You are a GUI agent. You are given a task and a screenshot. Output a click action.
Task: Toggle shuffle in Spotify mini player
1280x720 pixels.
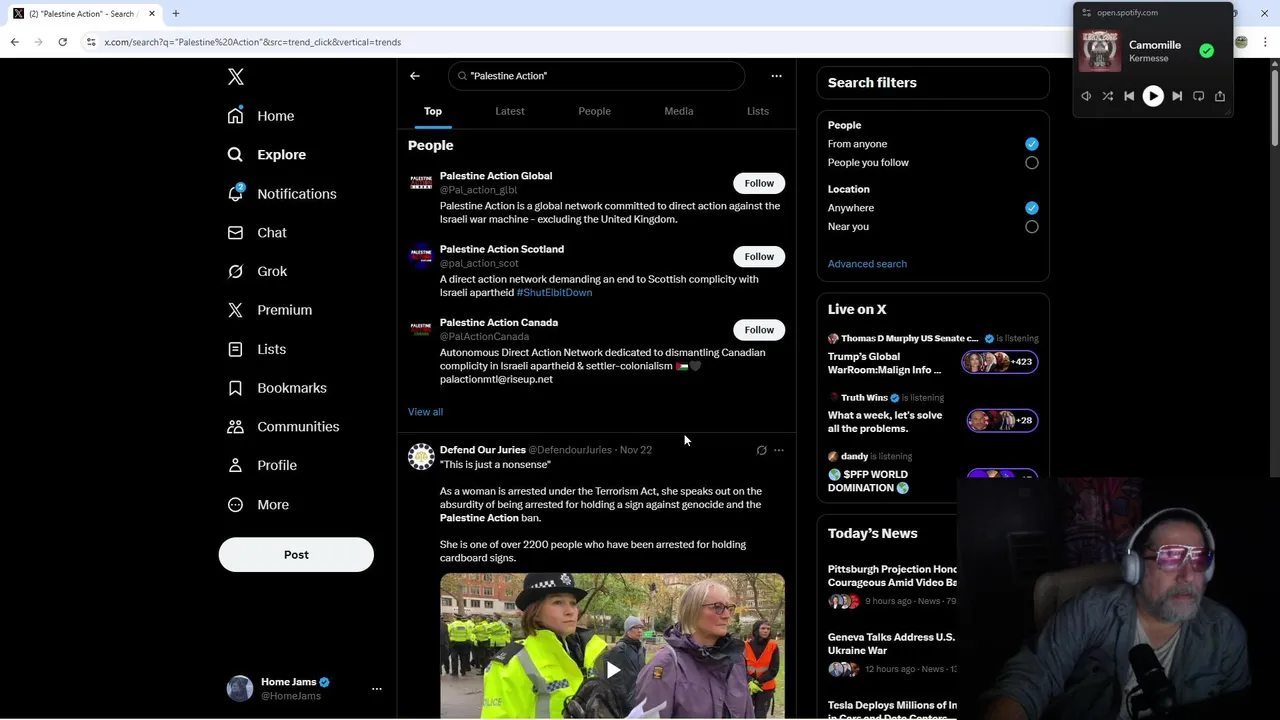point(1108,96)
